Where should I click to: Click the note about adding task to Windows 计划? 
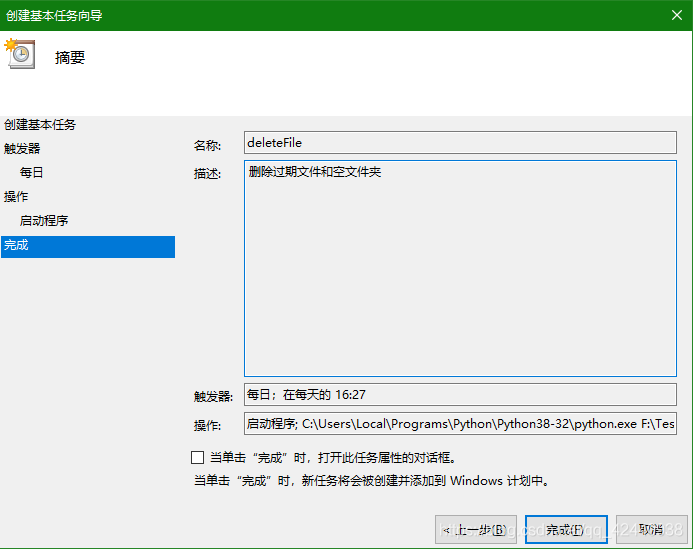tap(372, 480)
